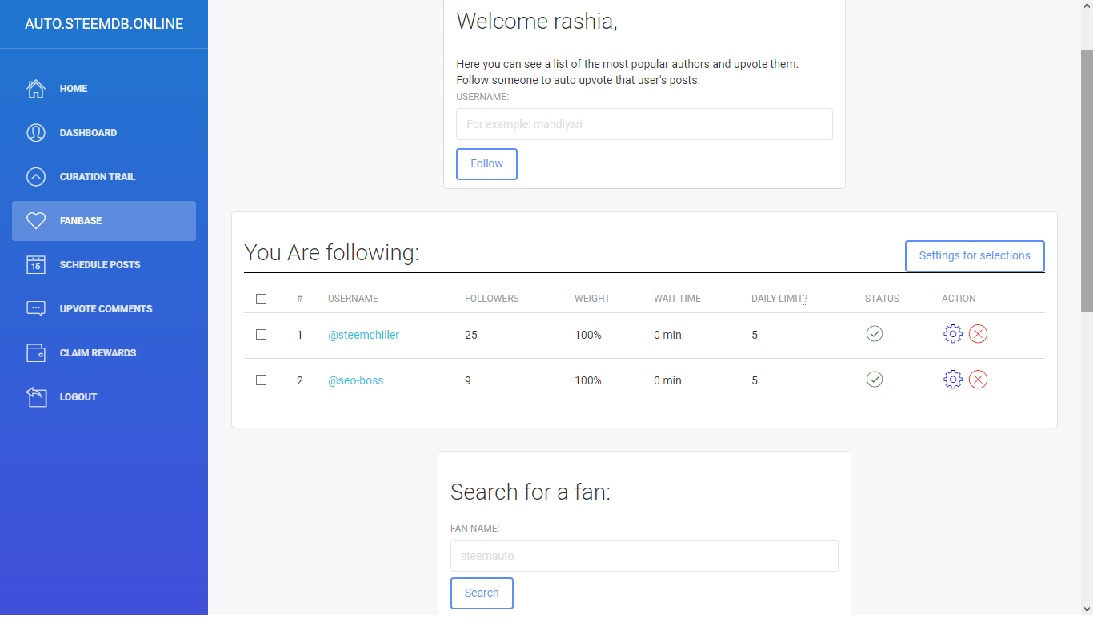This screenshot has width=1093, height=618.
Task: Click the Upvote Comments chat icon
Action: pyautogui.click(x=36, y=308)
